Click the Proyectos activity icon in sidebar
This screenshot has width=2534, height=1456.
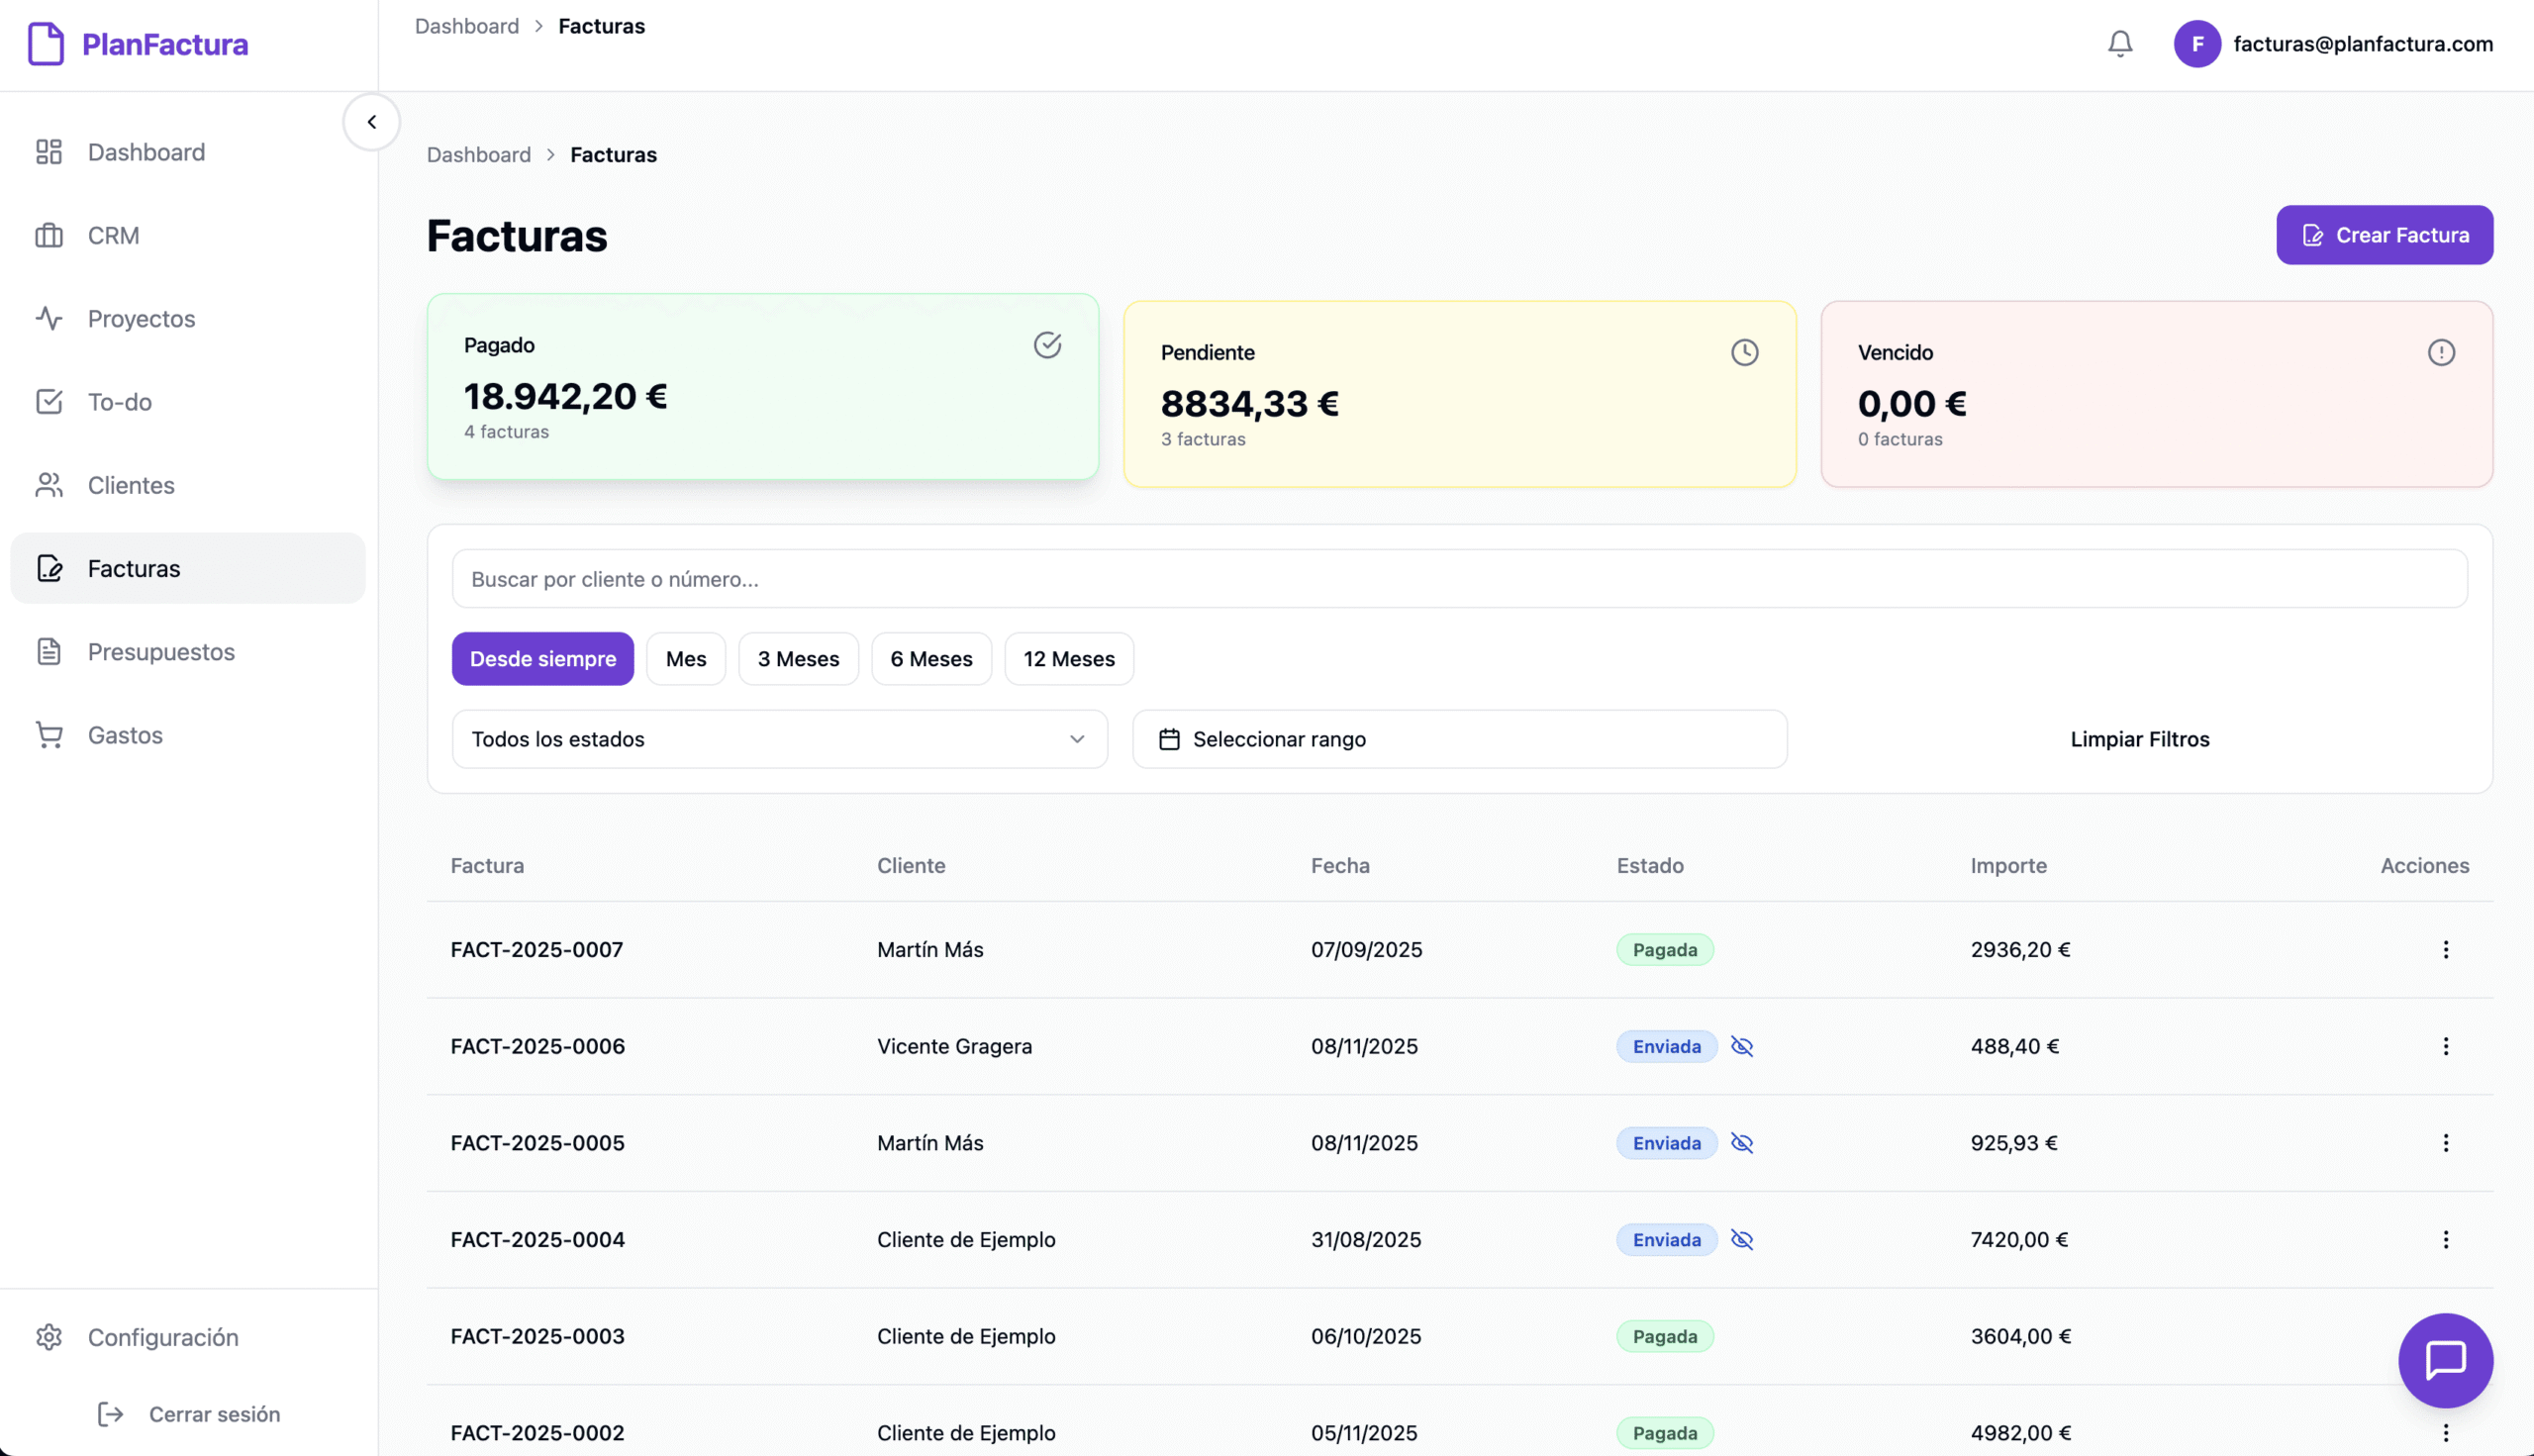[x=49, y=319]
